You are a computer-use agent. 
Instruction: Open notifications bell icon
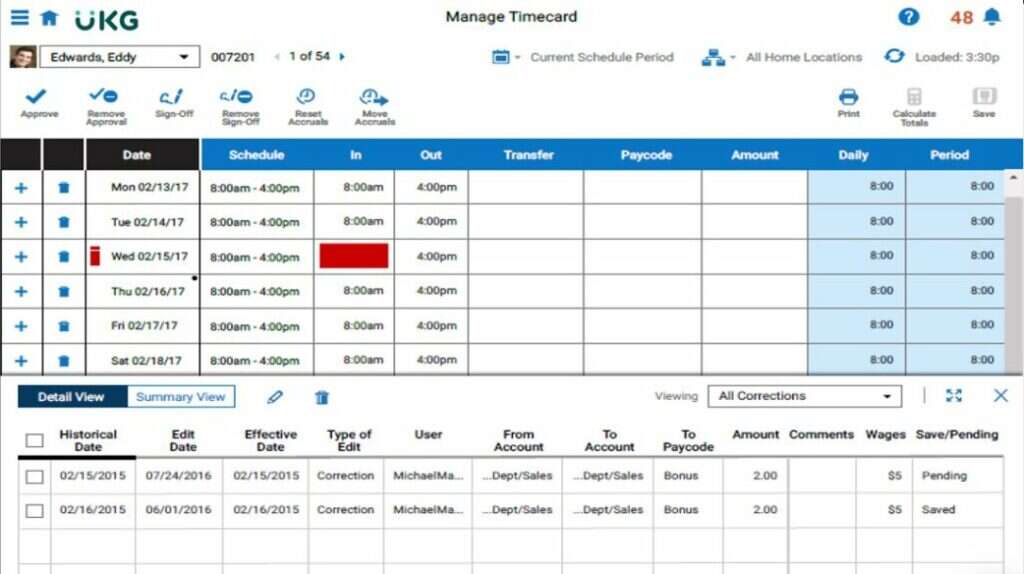(x=992, y=17)
